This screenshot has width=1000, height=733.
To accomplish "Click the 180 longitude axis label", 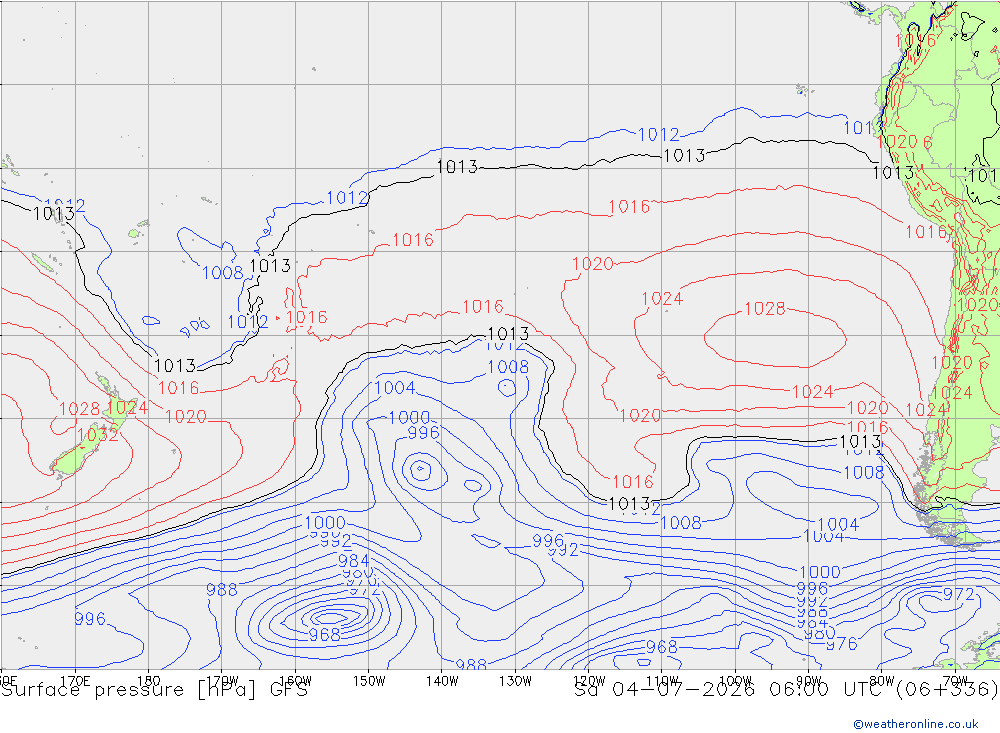I will pyautogui.click(x=149, y=680).
